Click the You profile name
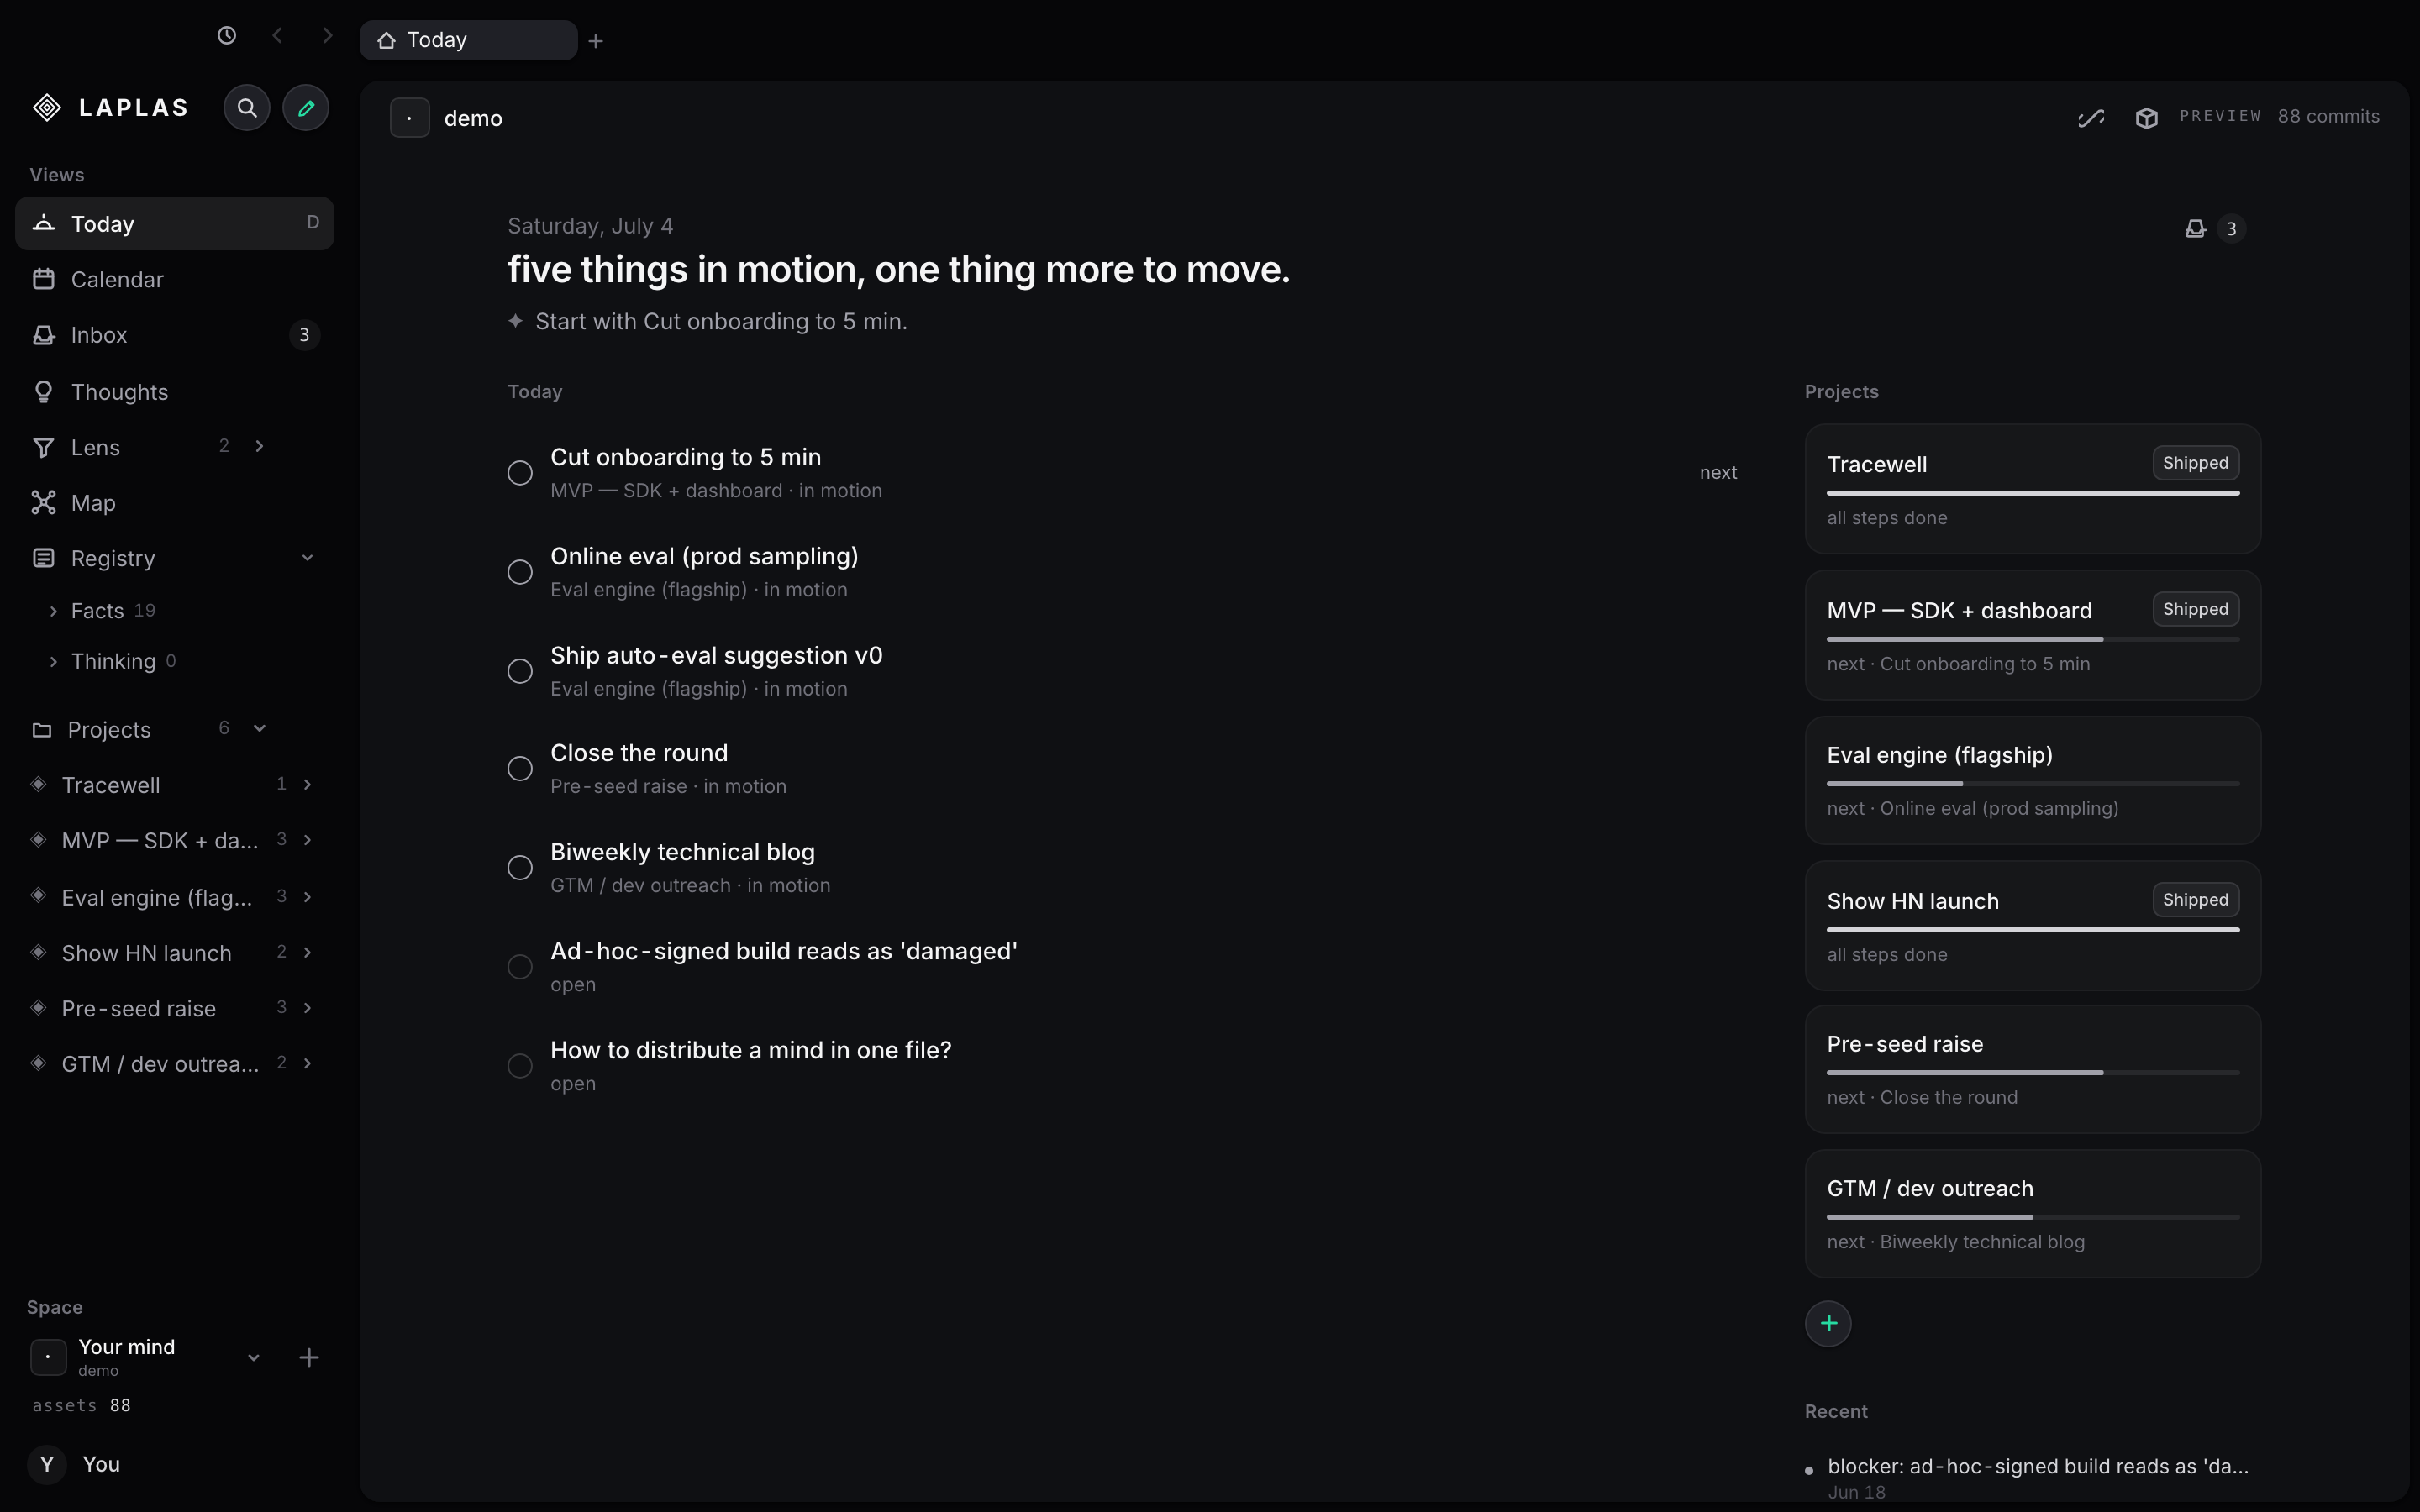This screenshot has height=1512, width=2420. (x=101, y=1464)
